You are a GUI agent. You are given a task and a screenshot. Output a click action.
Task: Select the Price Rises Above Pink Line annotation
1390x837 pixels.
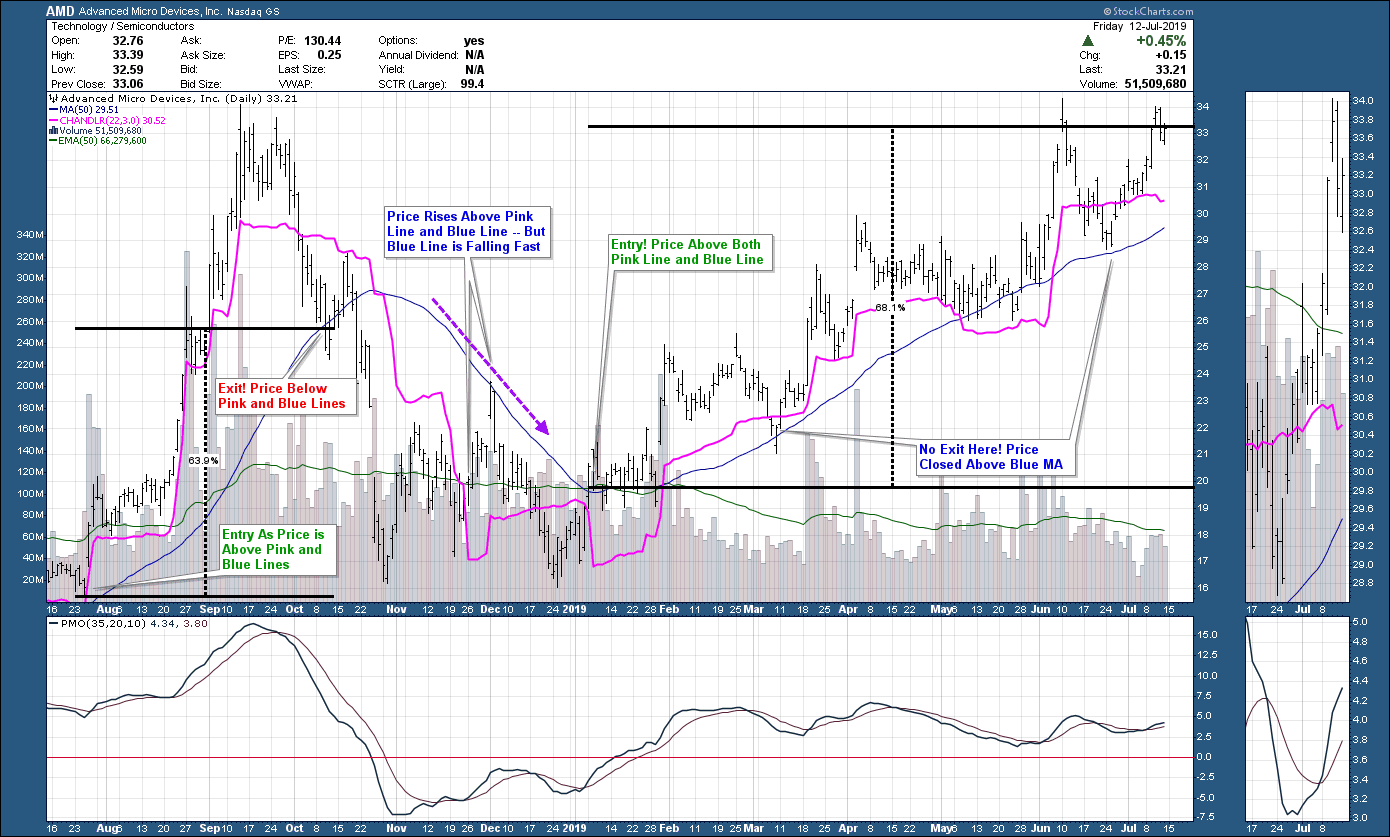467,232
